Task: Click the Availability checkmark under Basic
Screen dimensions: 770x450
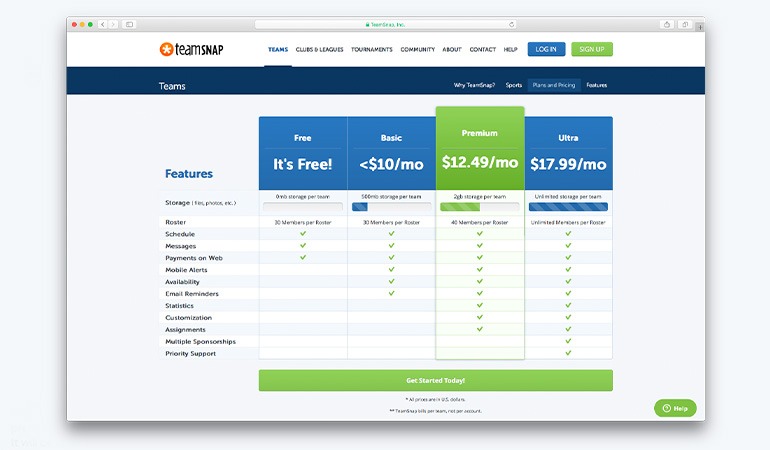Action: point(391,281)
